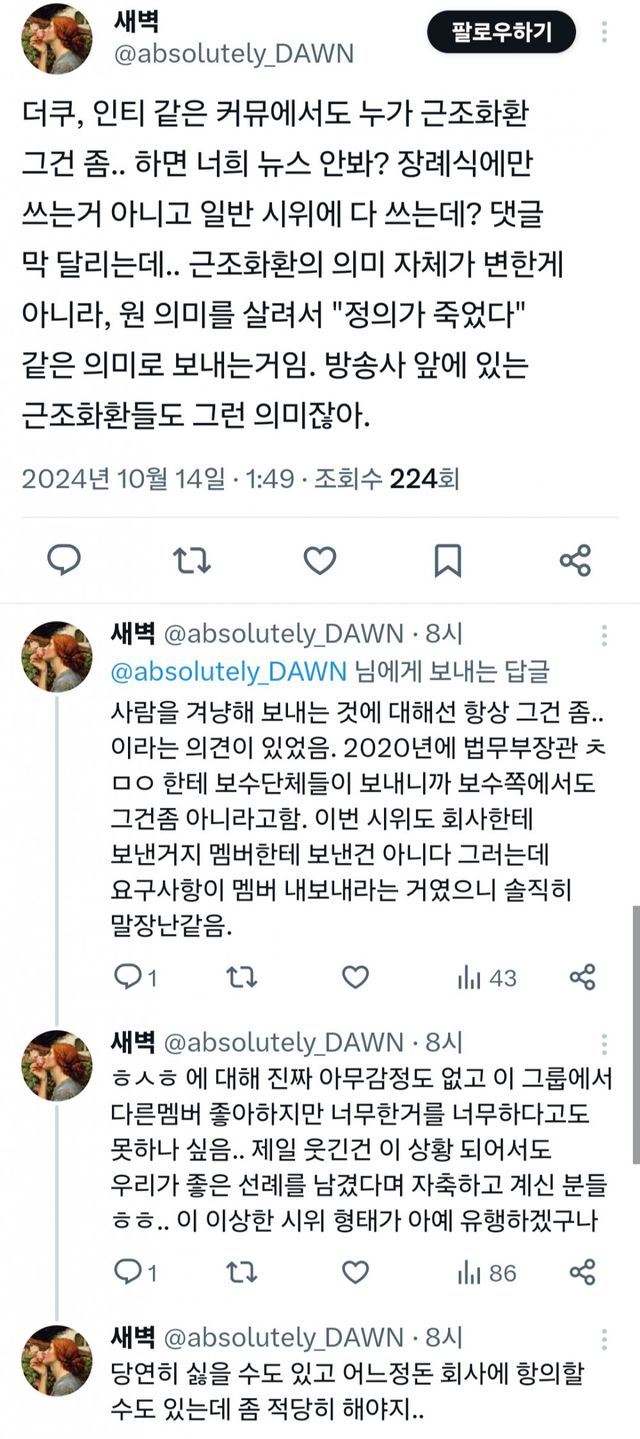View analytics showing 86 views
Viewport: 640px width, 1439px height.
(x=487, y=1272)
